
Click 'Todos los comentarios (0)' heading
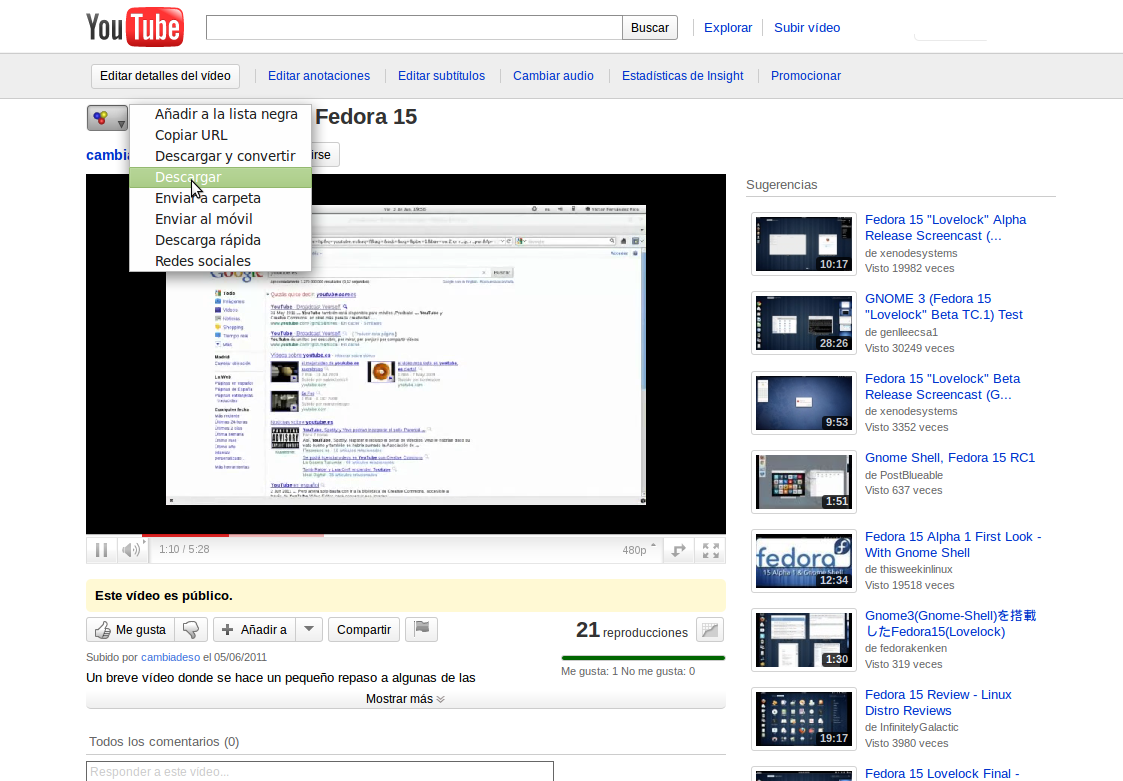point(164,742)
